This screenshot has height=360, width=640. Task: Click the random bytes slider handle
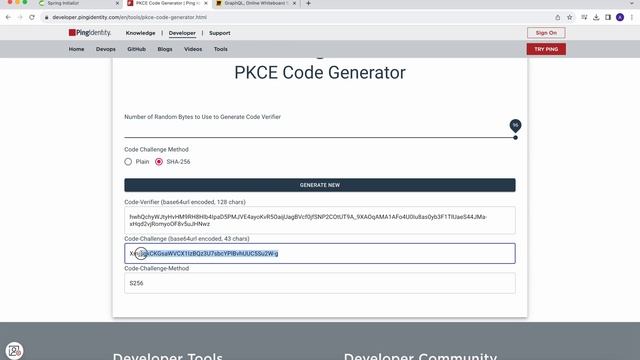coord(516,138)
